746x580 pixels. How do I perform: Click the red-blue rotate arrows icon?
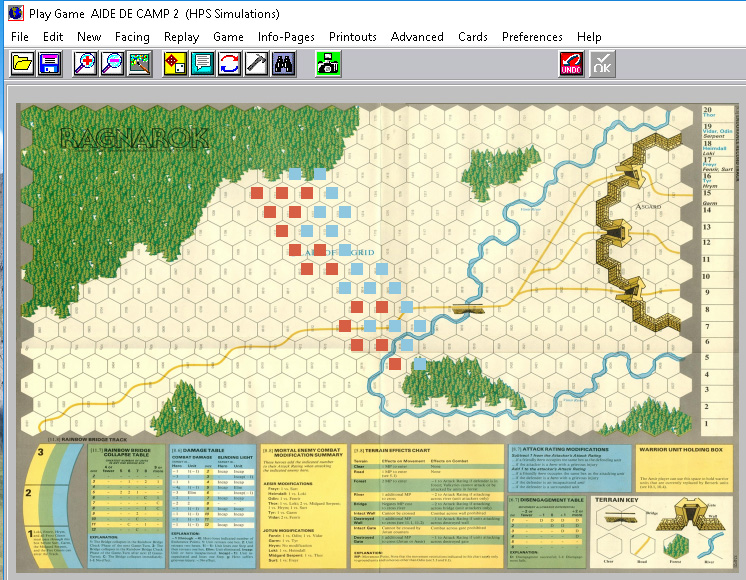(230, 63)
